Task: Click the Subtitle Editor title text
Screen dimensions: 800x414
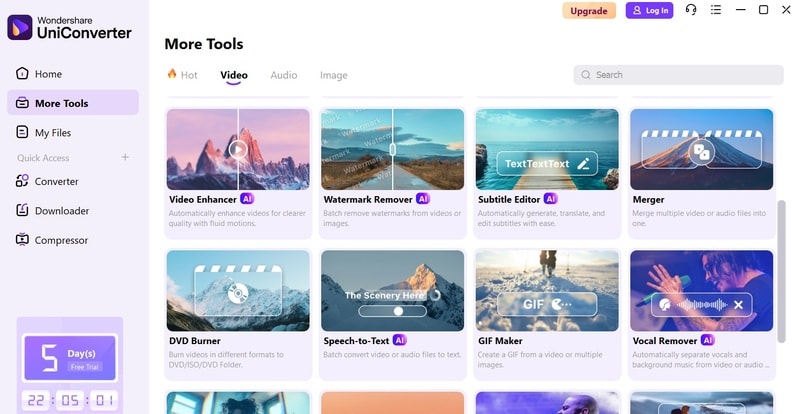Action: pyautogui.click(x=509, y=200)
